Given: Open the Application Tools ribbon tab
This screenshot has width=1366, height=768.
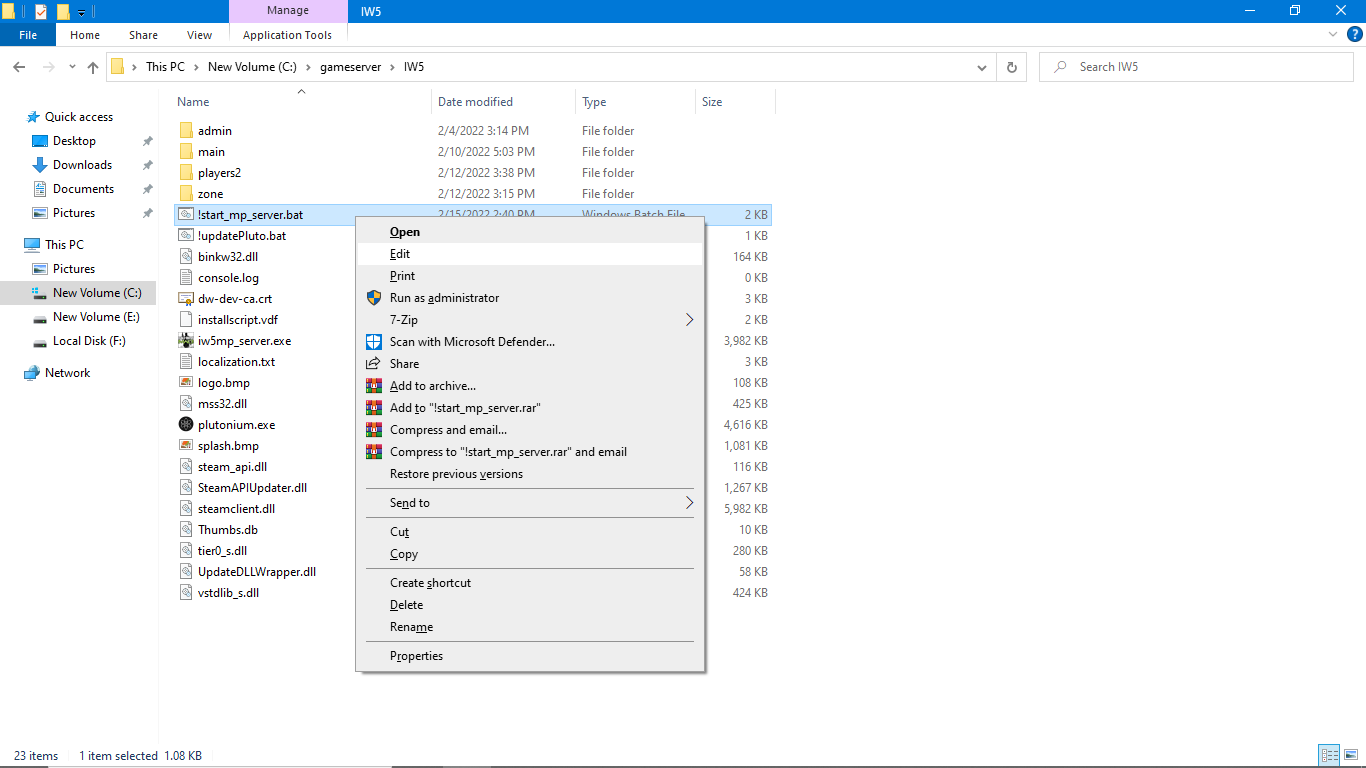Looking at the screenshot, I should pyautogui.click(x=287, y=35).
